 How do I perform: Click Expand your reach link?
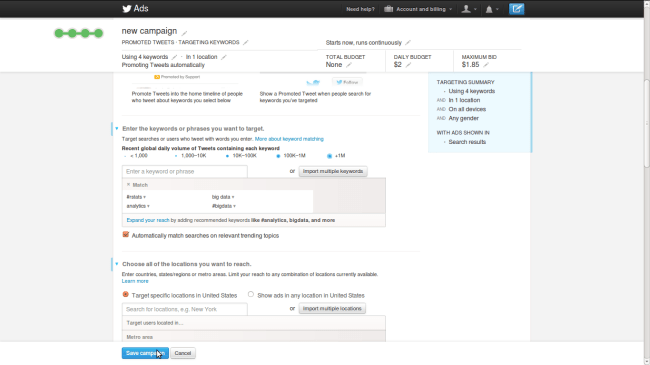148,220
